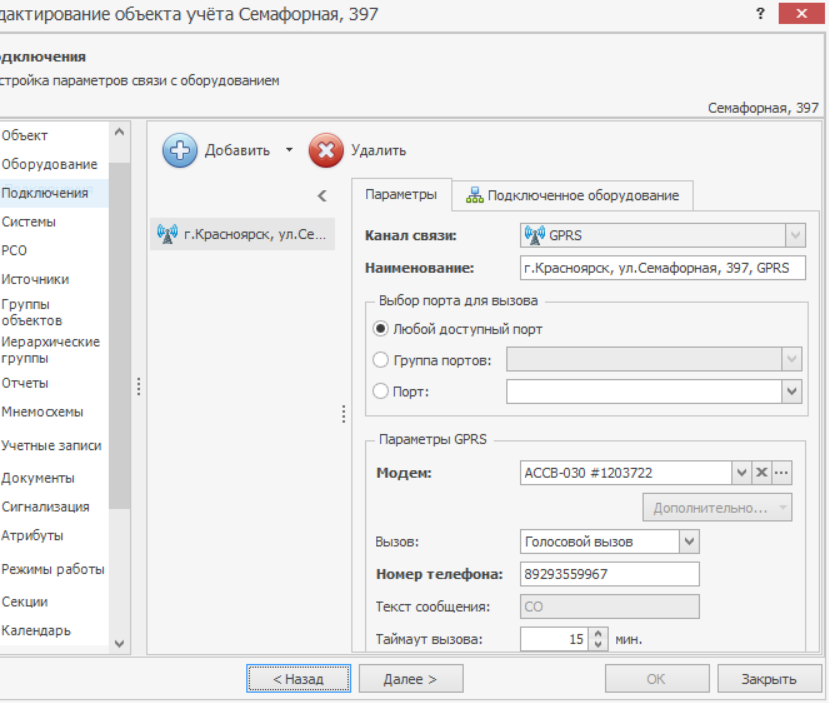Click the Назад button
This screenshot has height=703, width=829.
coord(298,679)
